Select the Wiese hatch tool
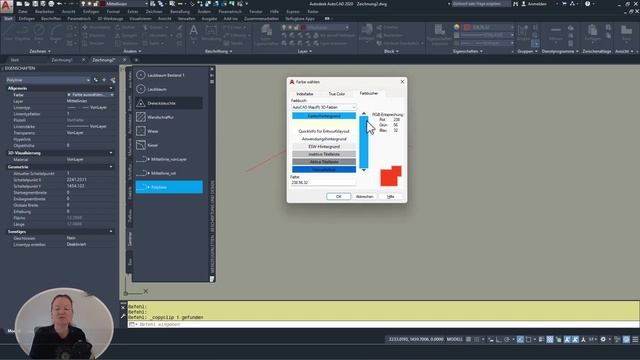The width and height of the screenshot is (640, 360). 169,131
